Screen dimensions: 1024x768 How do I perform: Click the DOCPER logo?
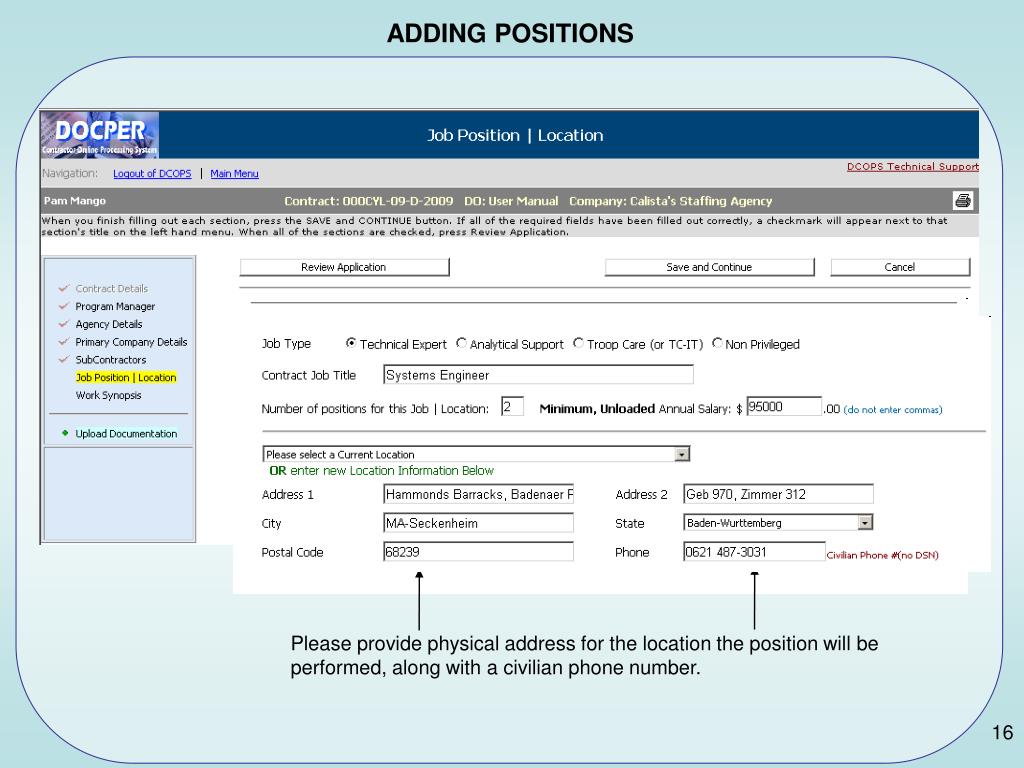click(x=100, y=135)
